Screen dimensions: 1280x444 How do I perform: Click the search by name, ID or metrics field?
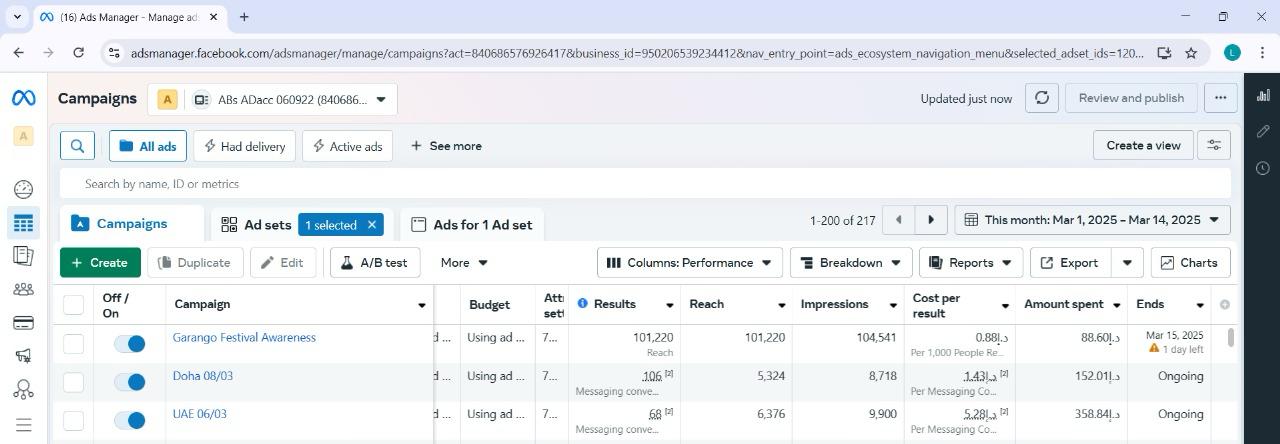pyautogui.click(x=645, y=184)
